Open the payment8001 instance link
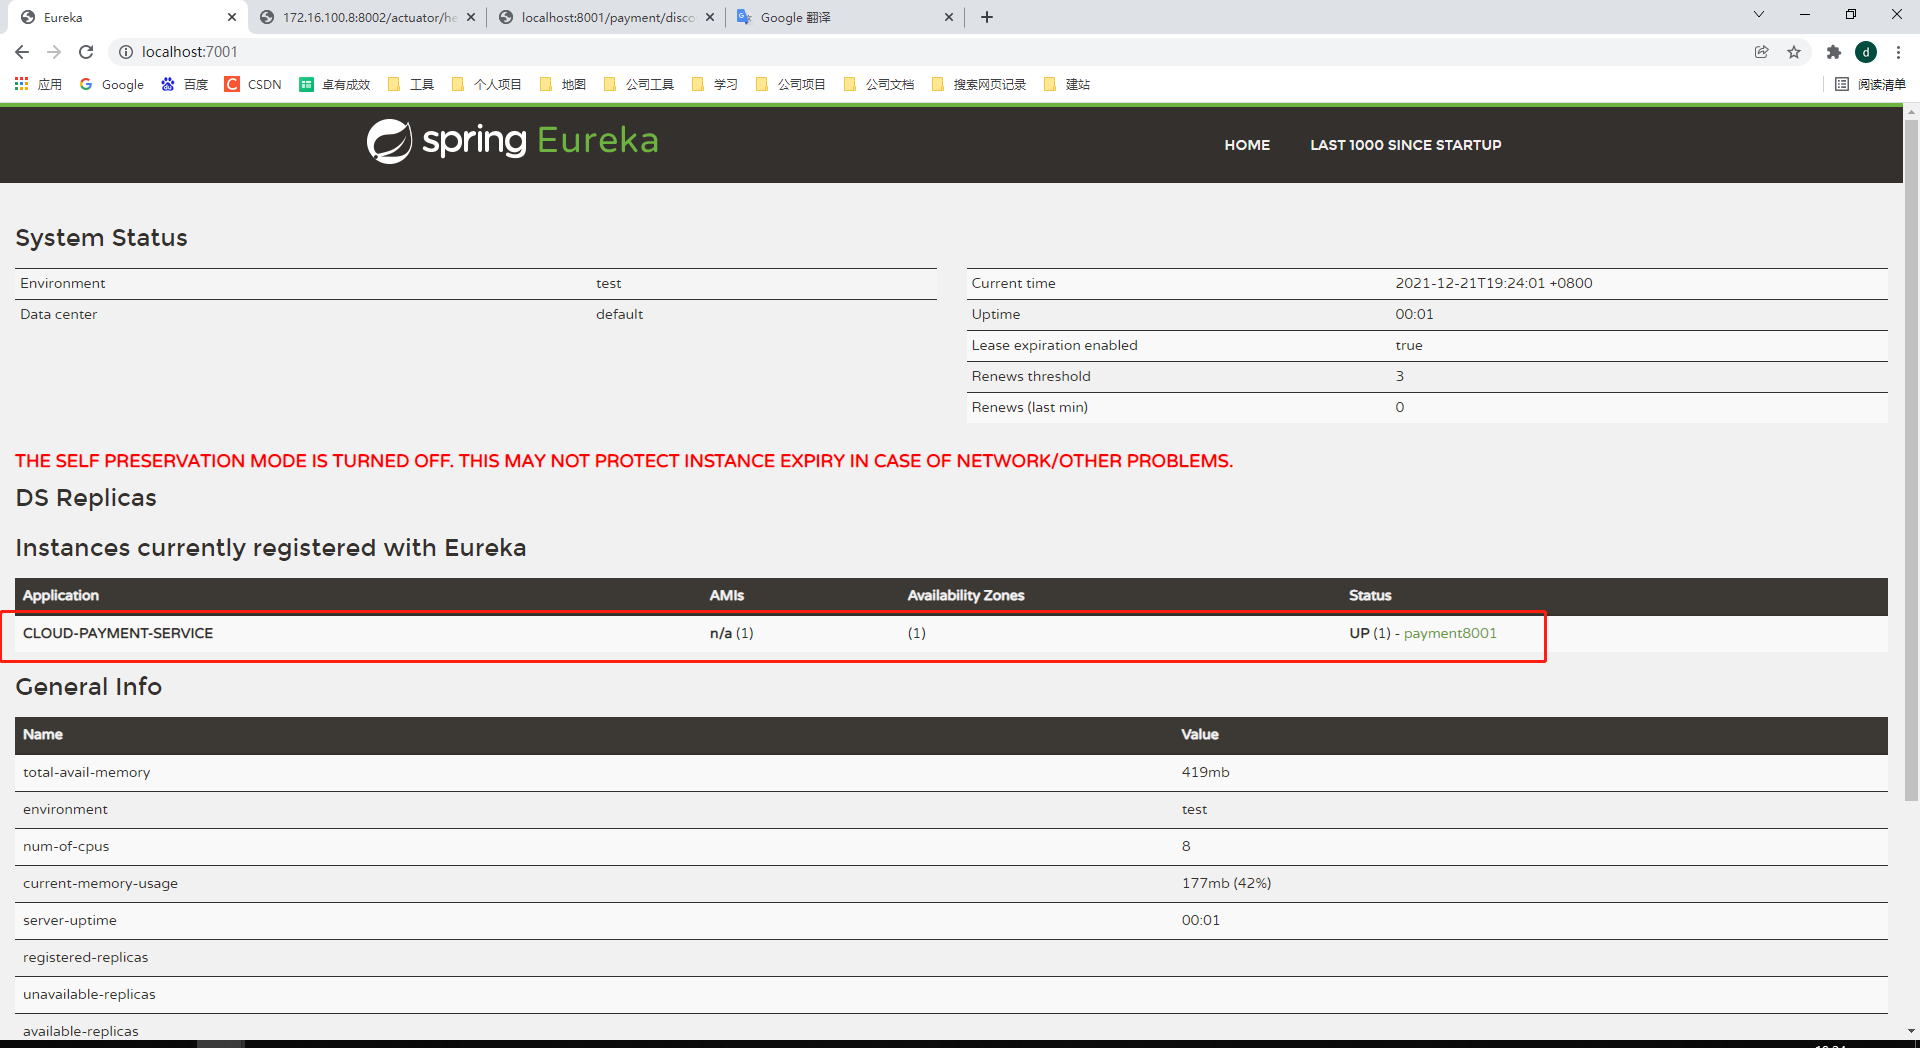The width and height of the screenshot is (1920, 1048). [x=1450, y=633]
